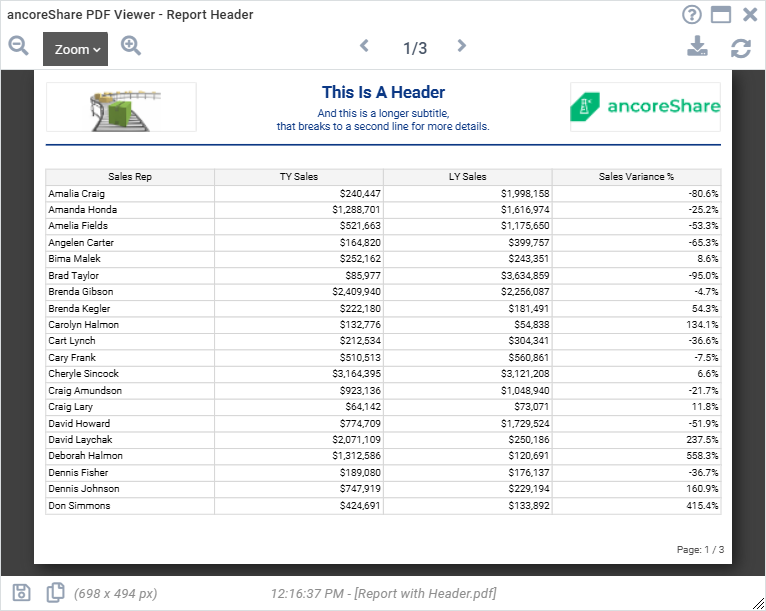Click the copy pages icon
The width and height of the screenshot is (766, 611).
coord(55,592)
